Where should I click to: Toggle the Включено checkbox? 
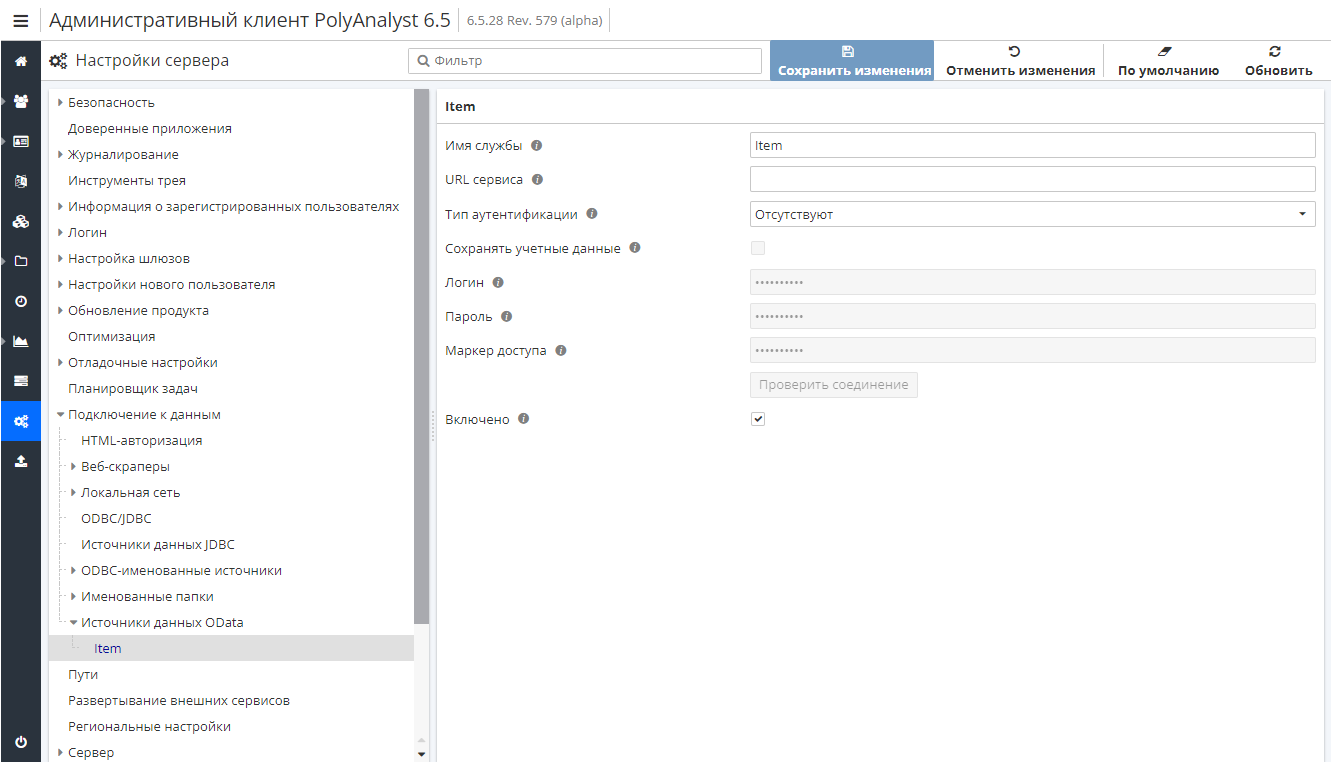coord(758,419)
